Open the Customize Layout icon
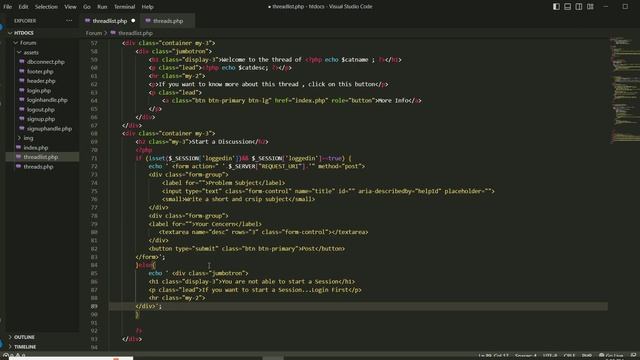This screenshot has height=360, width=640. pyautogui.click(x=590, y=7)
